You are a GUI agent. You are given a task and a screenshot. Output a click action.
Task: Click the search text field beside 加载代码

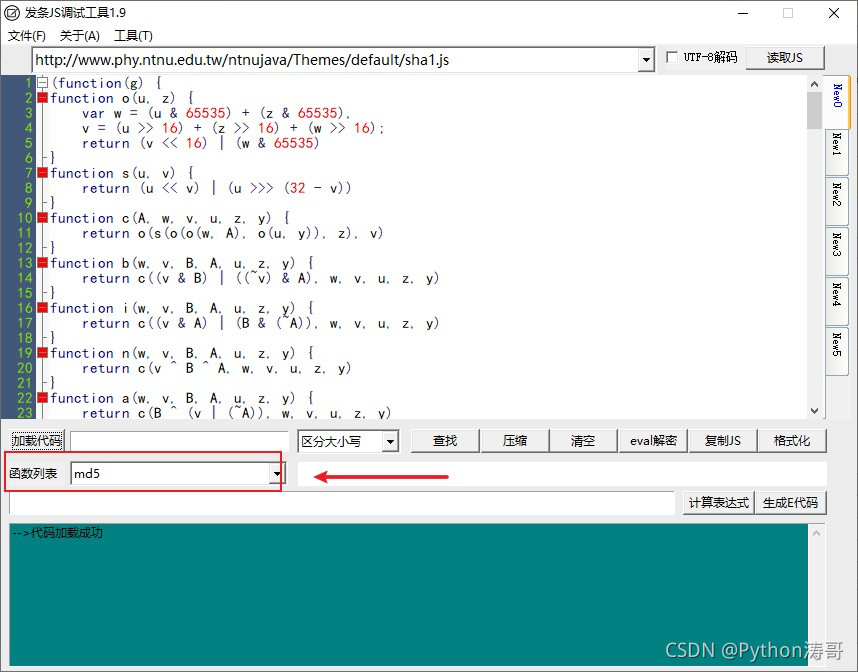point(179,441)
